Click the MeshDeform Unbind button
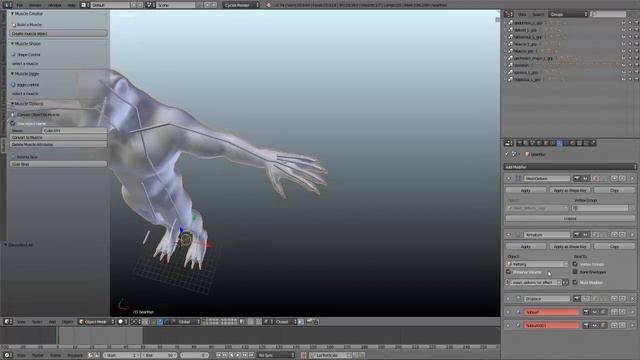 point(570,218)
